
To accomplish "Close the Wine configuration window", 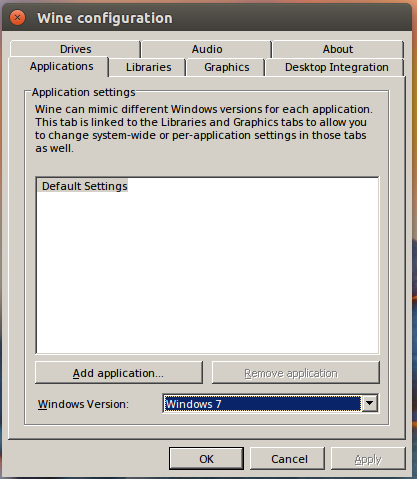I will 17,18.
